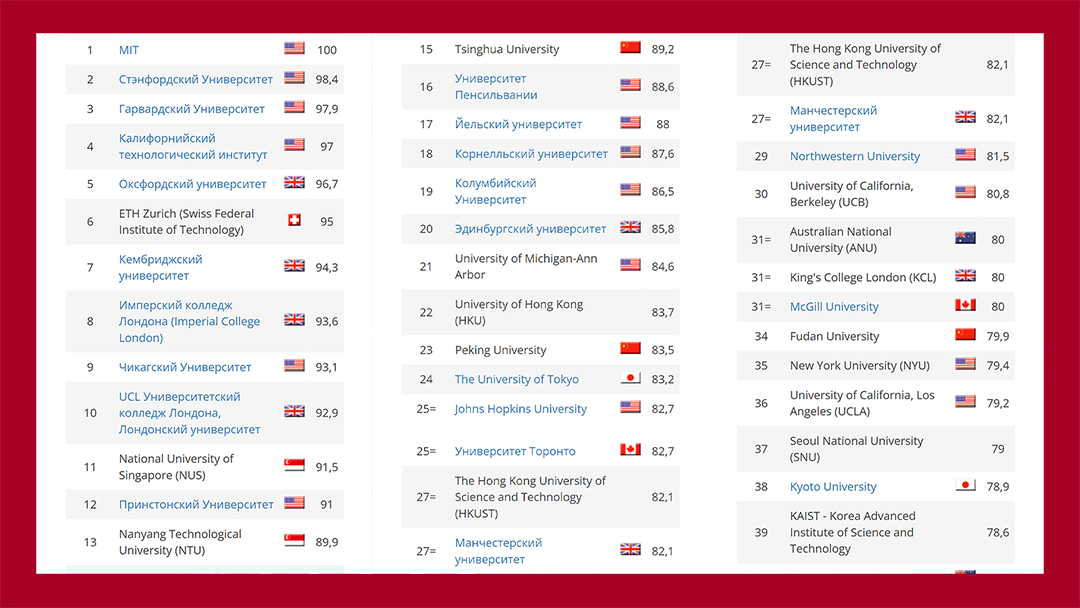Click the Seoul National University (SNU) name
This screenshot has width=1080, height=608.
(856, 449)
